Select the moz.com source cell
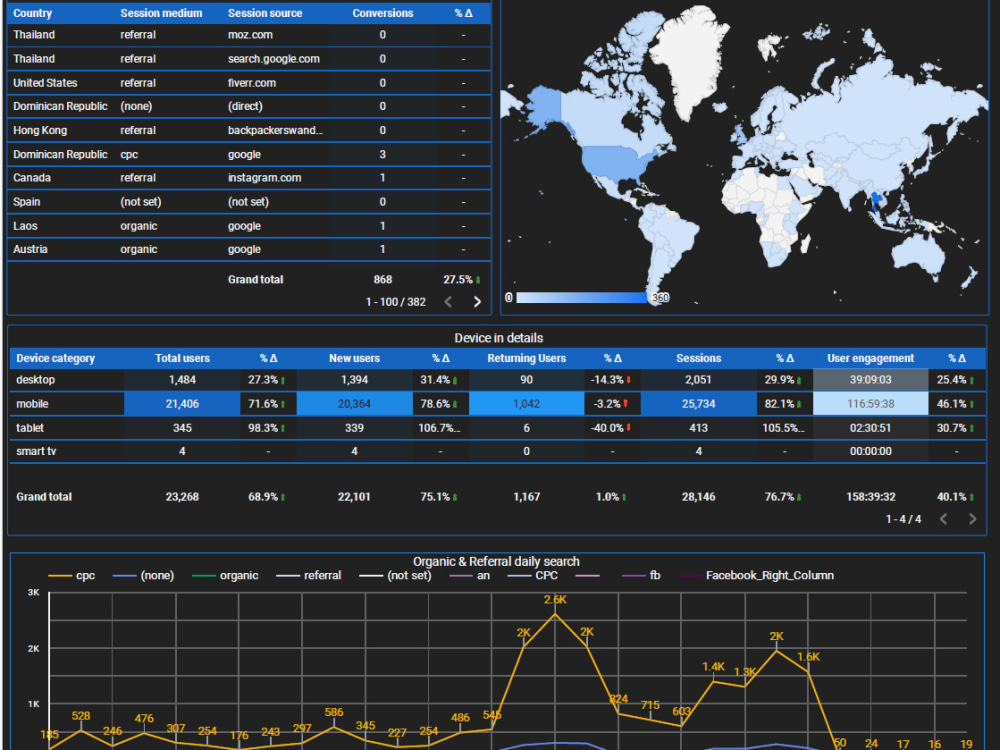The height and width of the screenshot is (750, 1000). click(x=250, y=35)
